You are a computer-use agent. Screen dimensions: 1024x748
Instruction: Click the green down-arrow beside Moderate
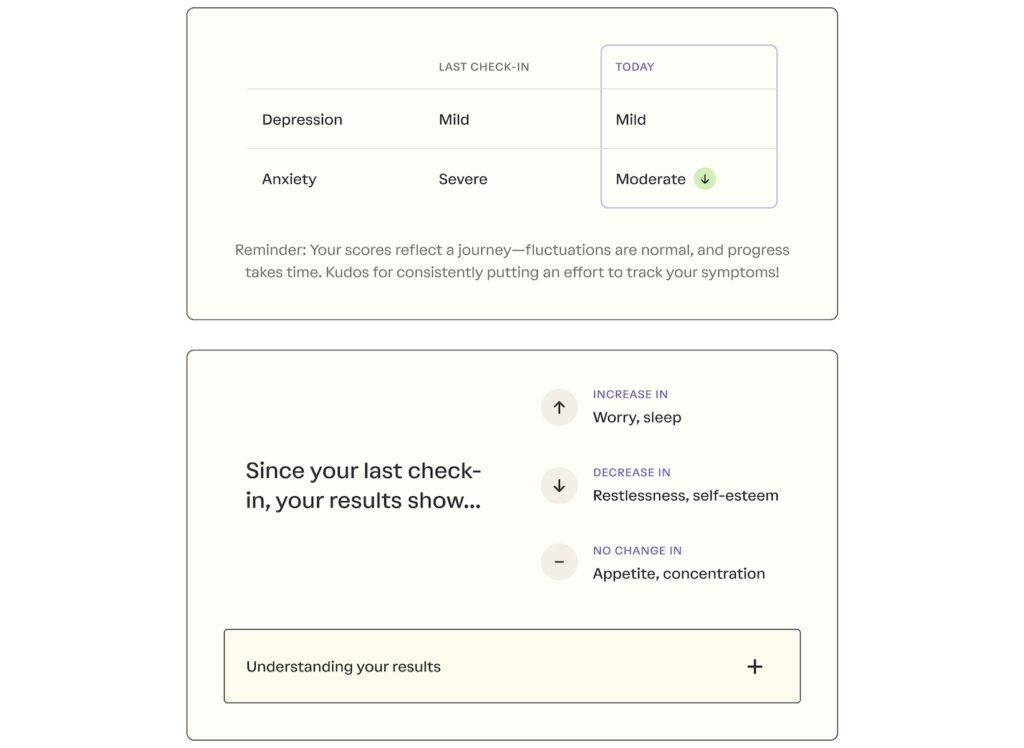[705, 179]
